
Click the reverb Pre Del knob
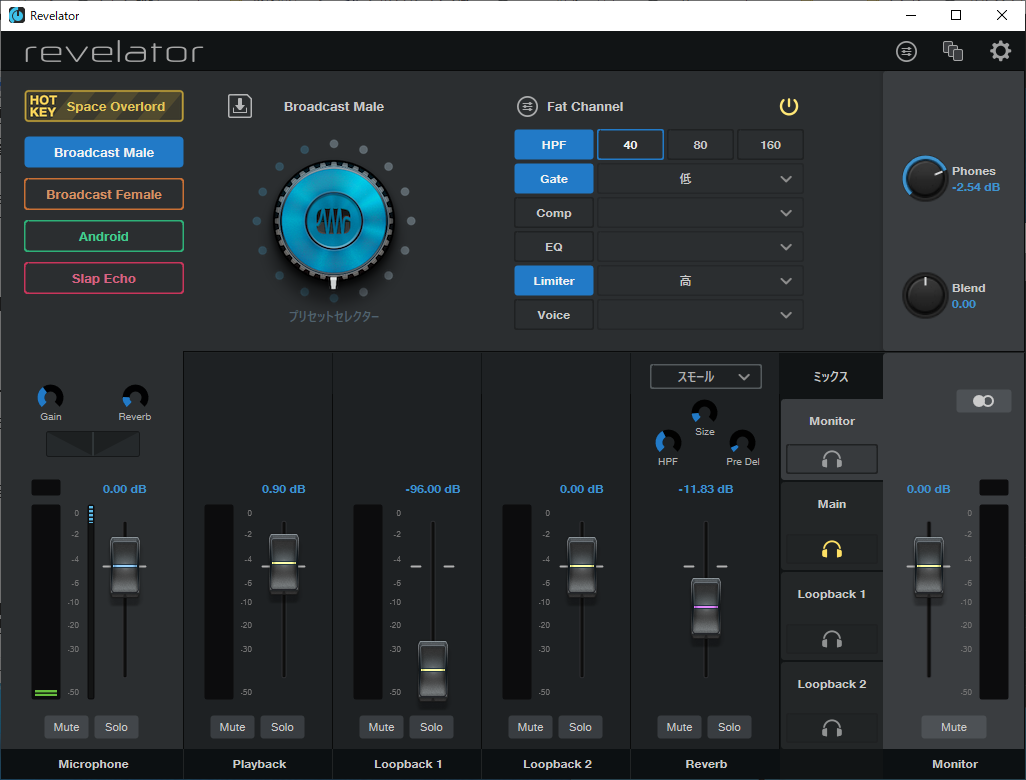coord(742,442)
